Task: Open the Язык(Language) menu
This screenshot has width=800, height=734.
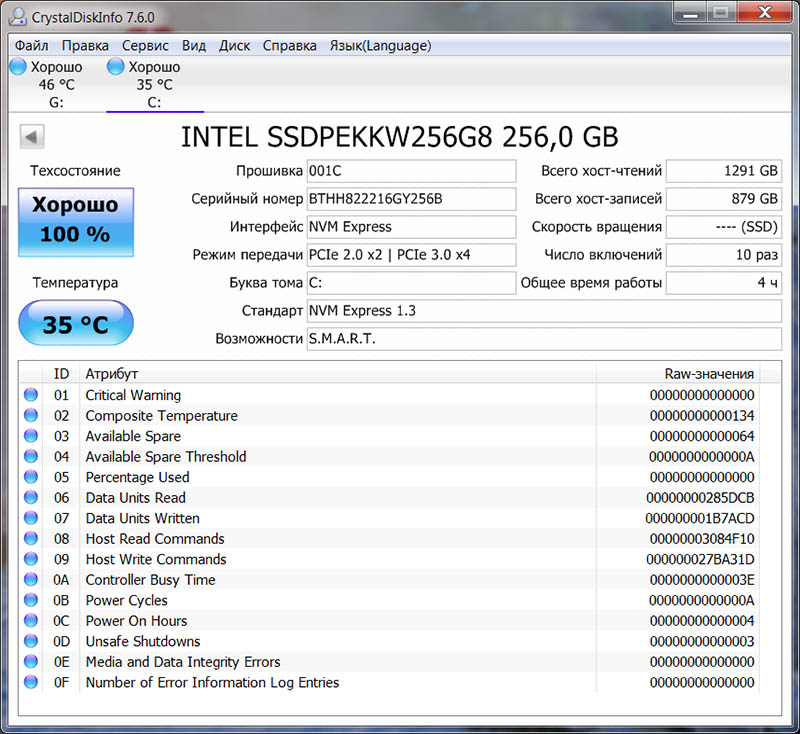Action: [380, 46]
